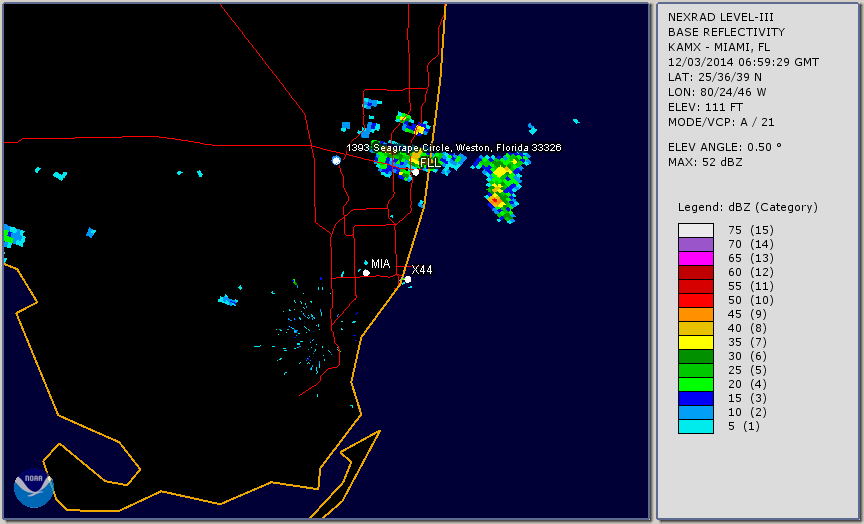Select the 20 dBZ bright green swatch

tap(696, 385)
